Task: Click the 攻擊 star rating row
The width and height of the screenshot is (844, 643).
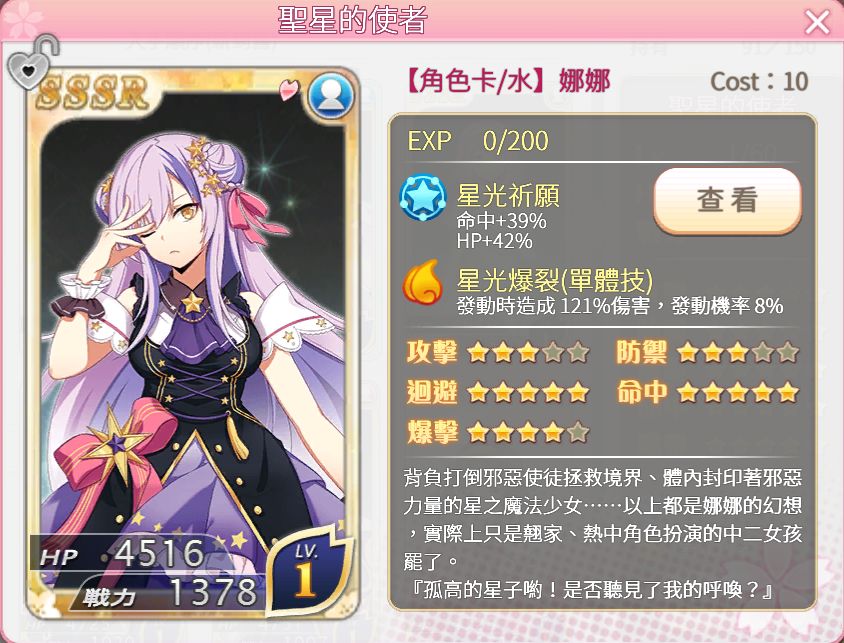Action: point(498,353)
